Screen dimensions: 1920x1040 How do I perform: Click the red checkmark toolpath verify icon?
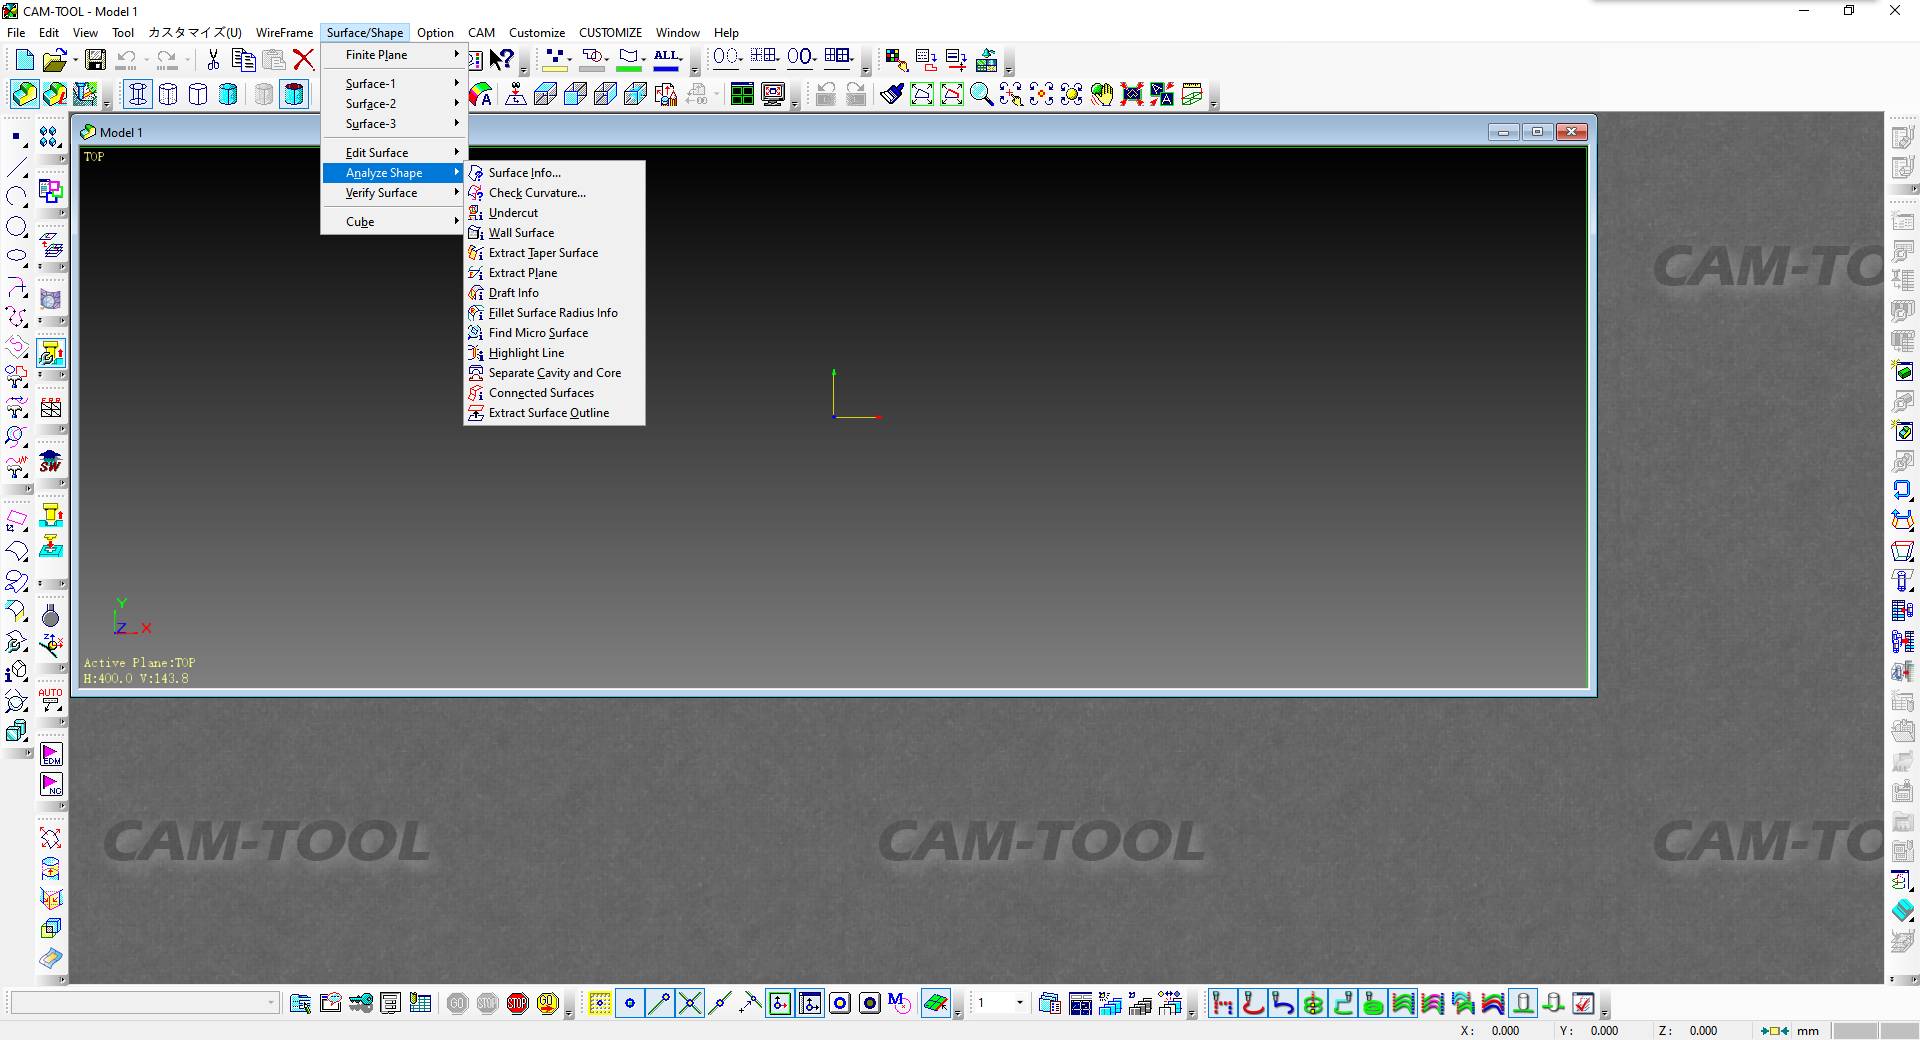(x=1583, y=1003)
